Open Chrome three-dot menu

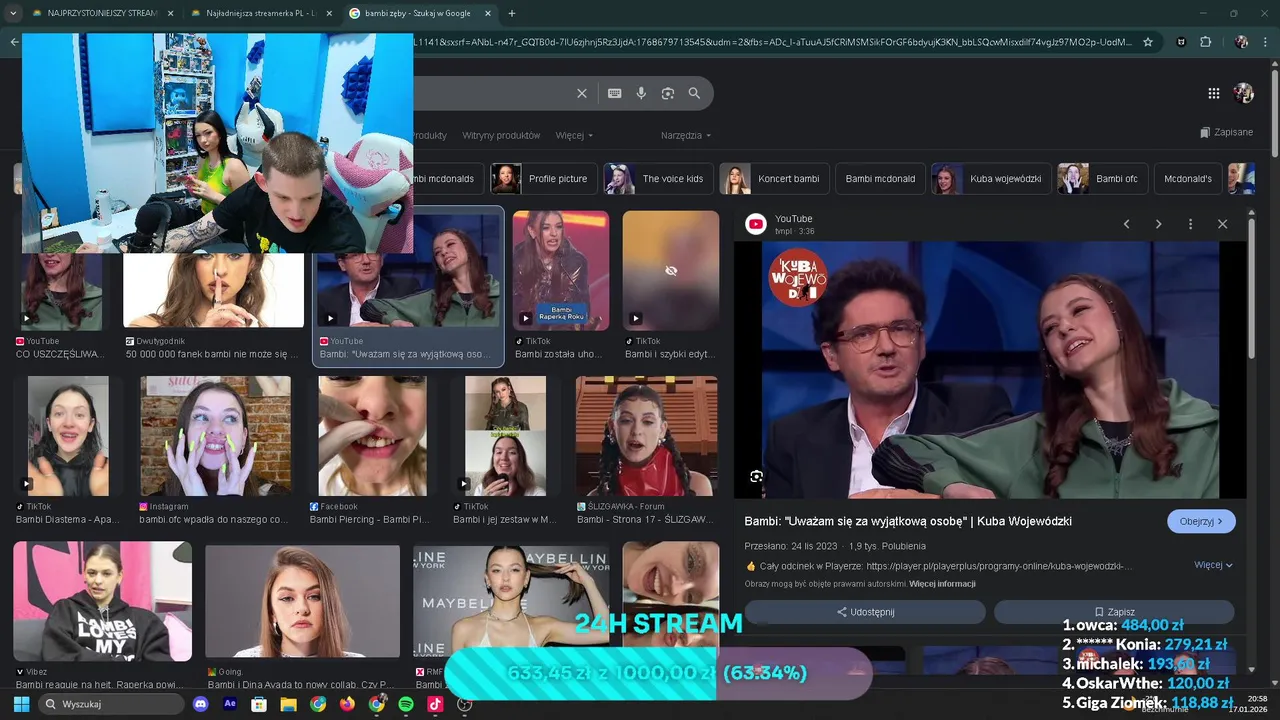pyautogui.click(x=1266, y=42)
